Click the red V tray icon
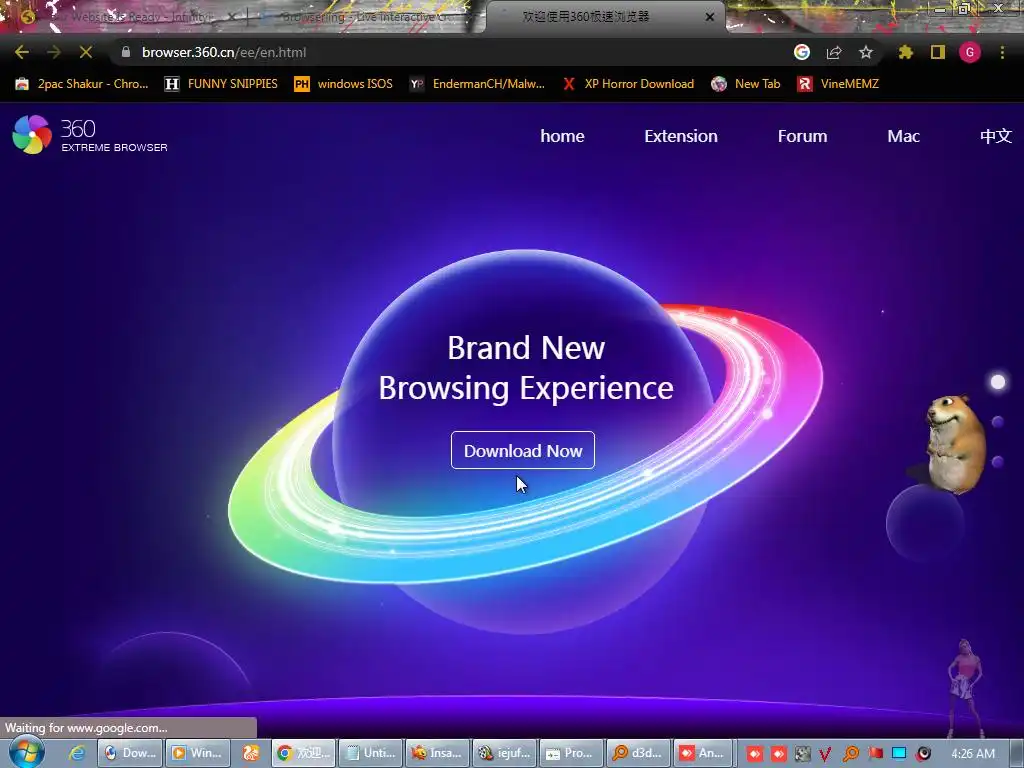Screen dimensions: 1024x768 (x=825, y=754)
